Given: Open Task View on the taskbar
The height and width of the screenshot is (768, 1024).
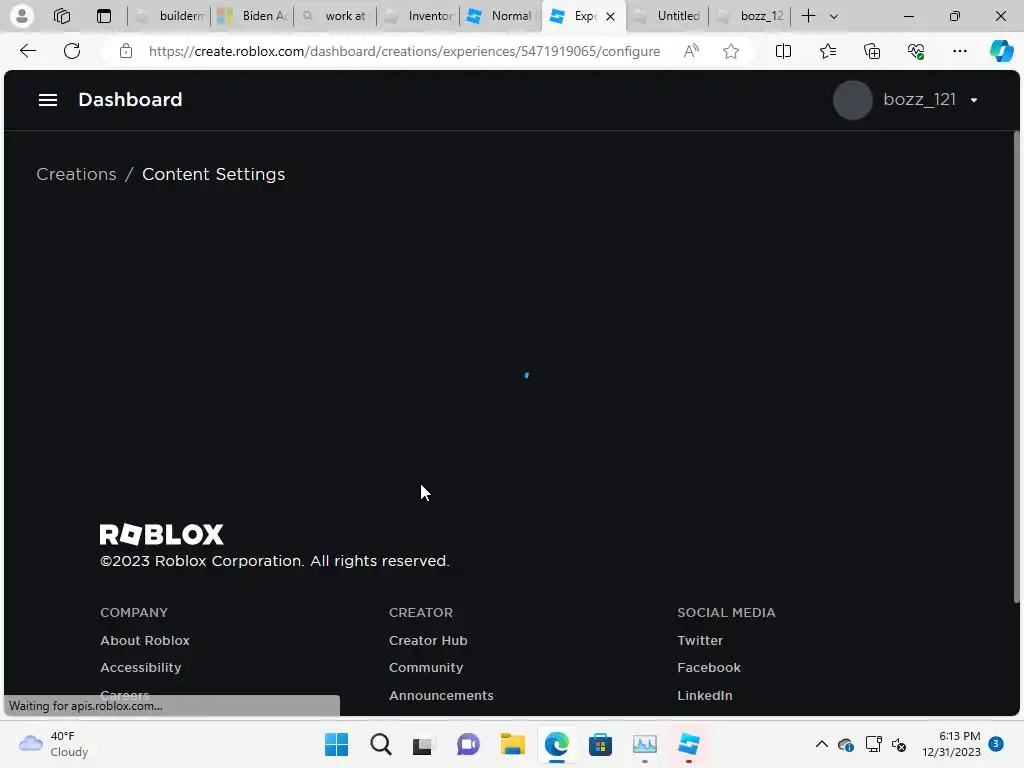Looking at the screenshot, I should click(x=423, y=744).
